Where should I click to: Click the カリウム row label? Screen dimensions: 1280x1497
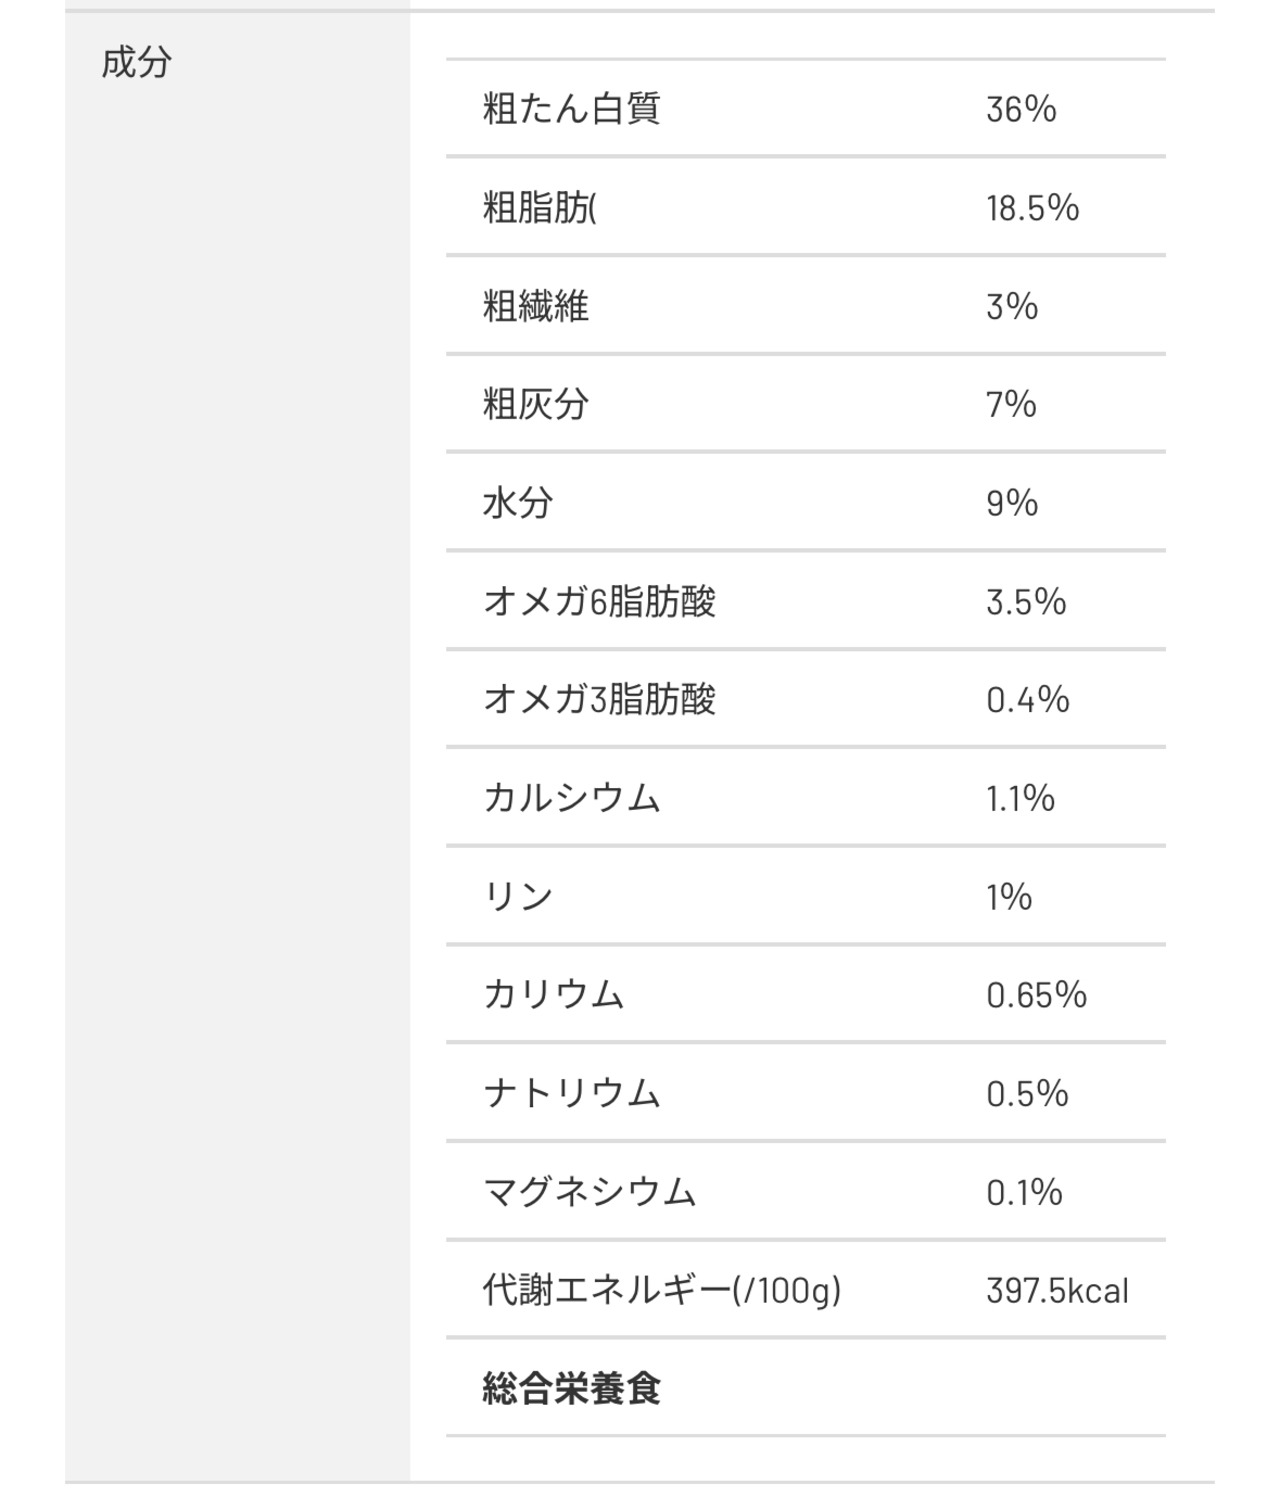pyautogui.click(x=553, y=994)
